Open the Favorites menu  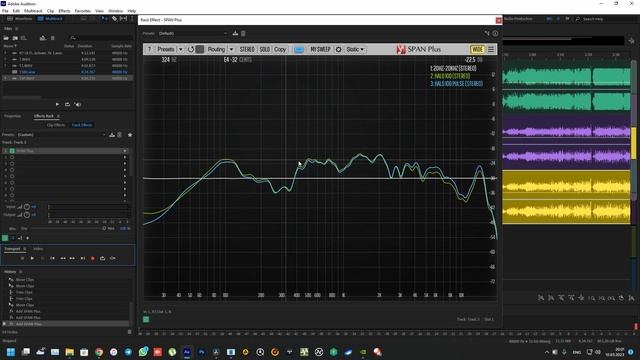[x=82, y=11]
